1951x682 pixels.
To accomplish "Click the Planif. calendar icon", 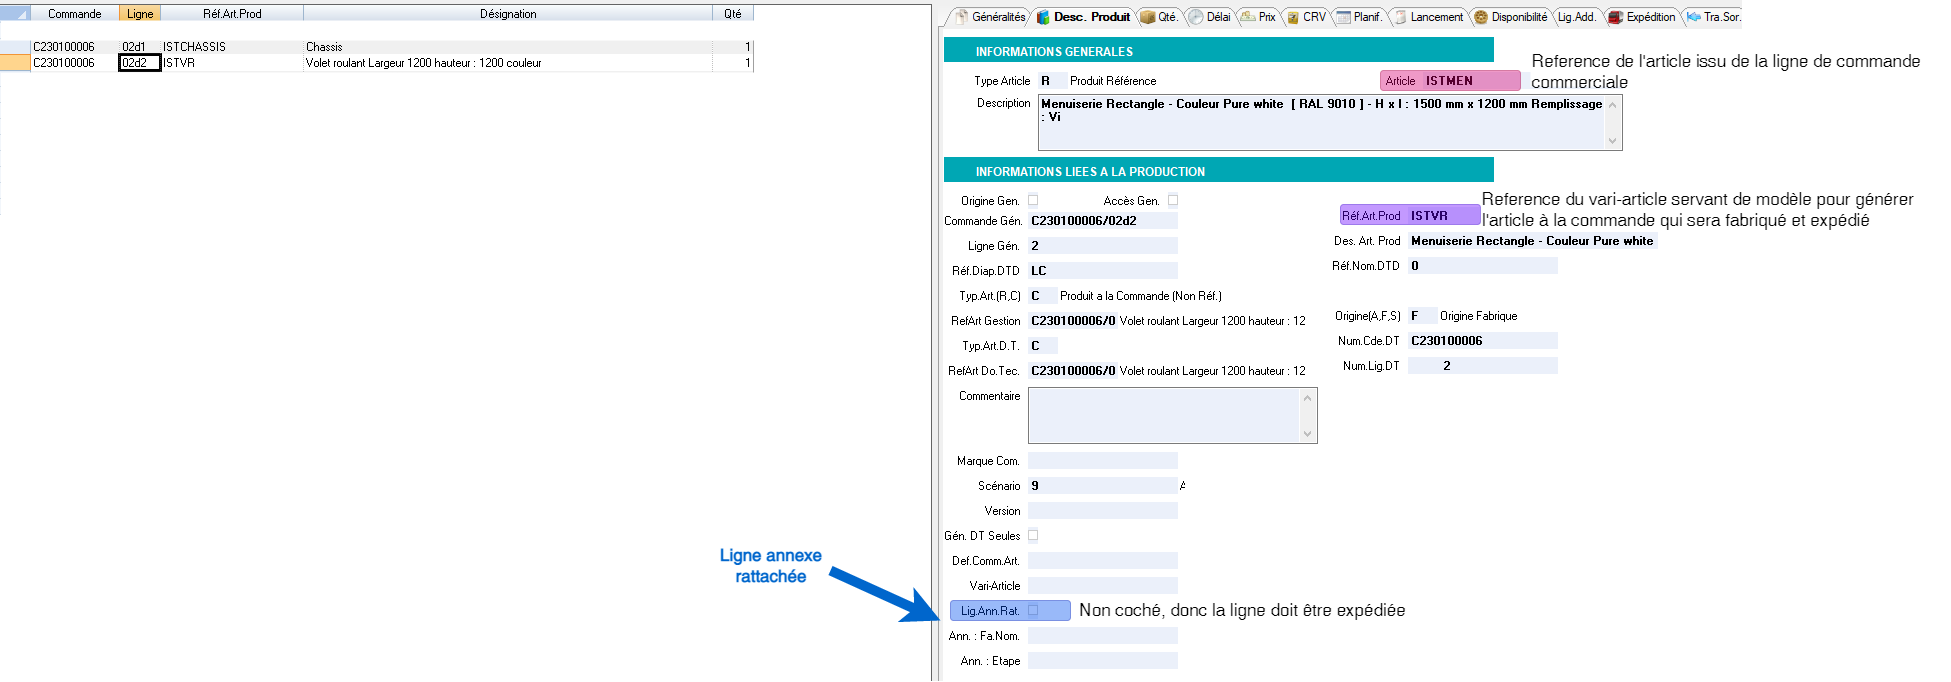I will [x=1343, y=17].
